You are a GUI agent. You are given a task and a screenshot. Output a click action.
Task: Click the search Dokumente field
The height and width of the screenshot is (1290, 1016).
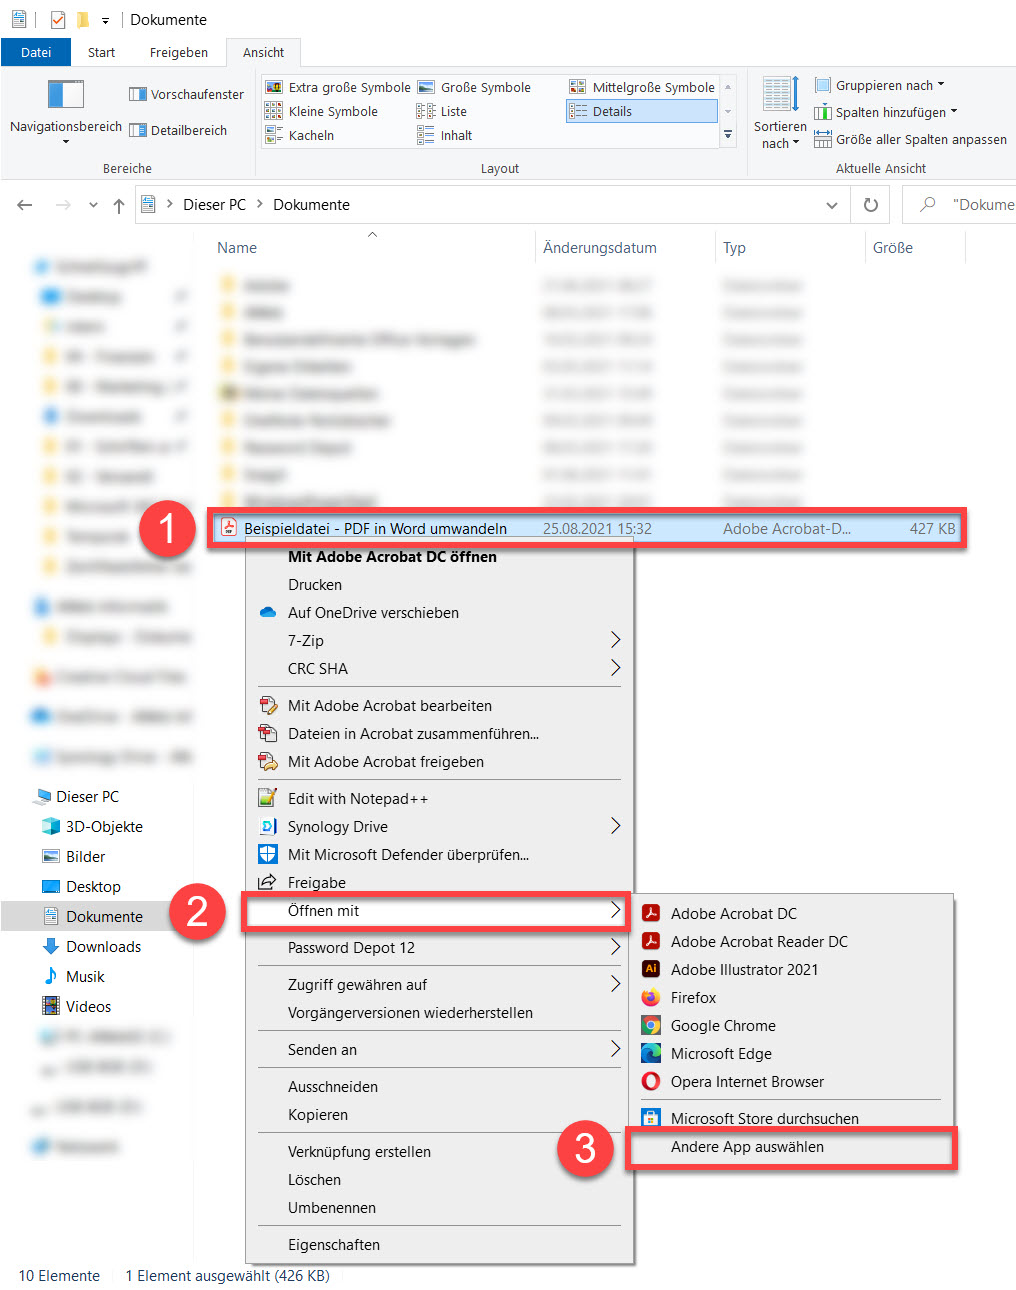[960, 205]
